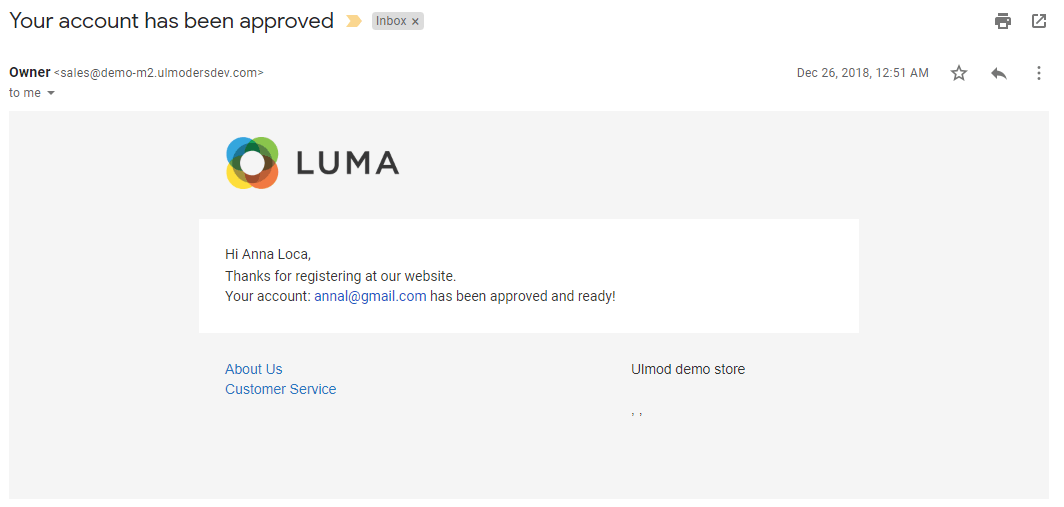1064x507 pixels.
Task: Click the Dec 26, 2018 timestamp
Action: click(x=862, y=73)
